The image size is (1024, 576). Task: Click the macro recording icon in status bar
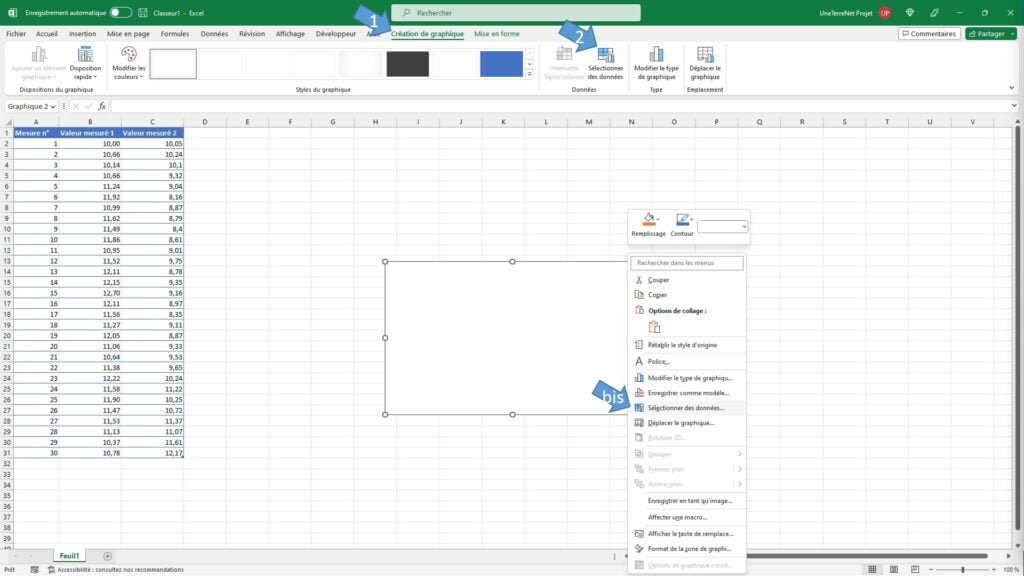35,569
